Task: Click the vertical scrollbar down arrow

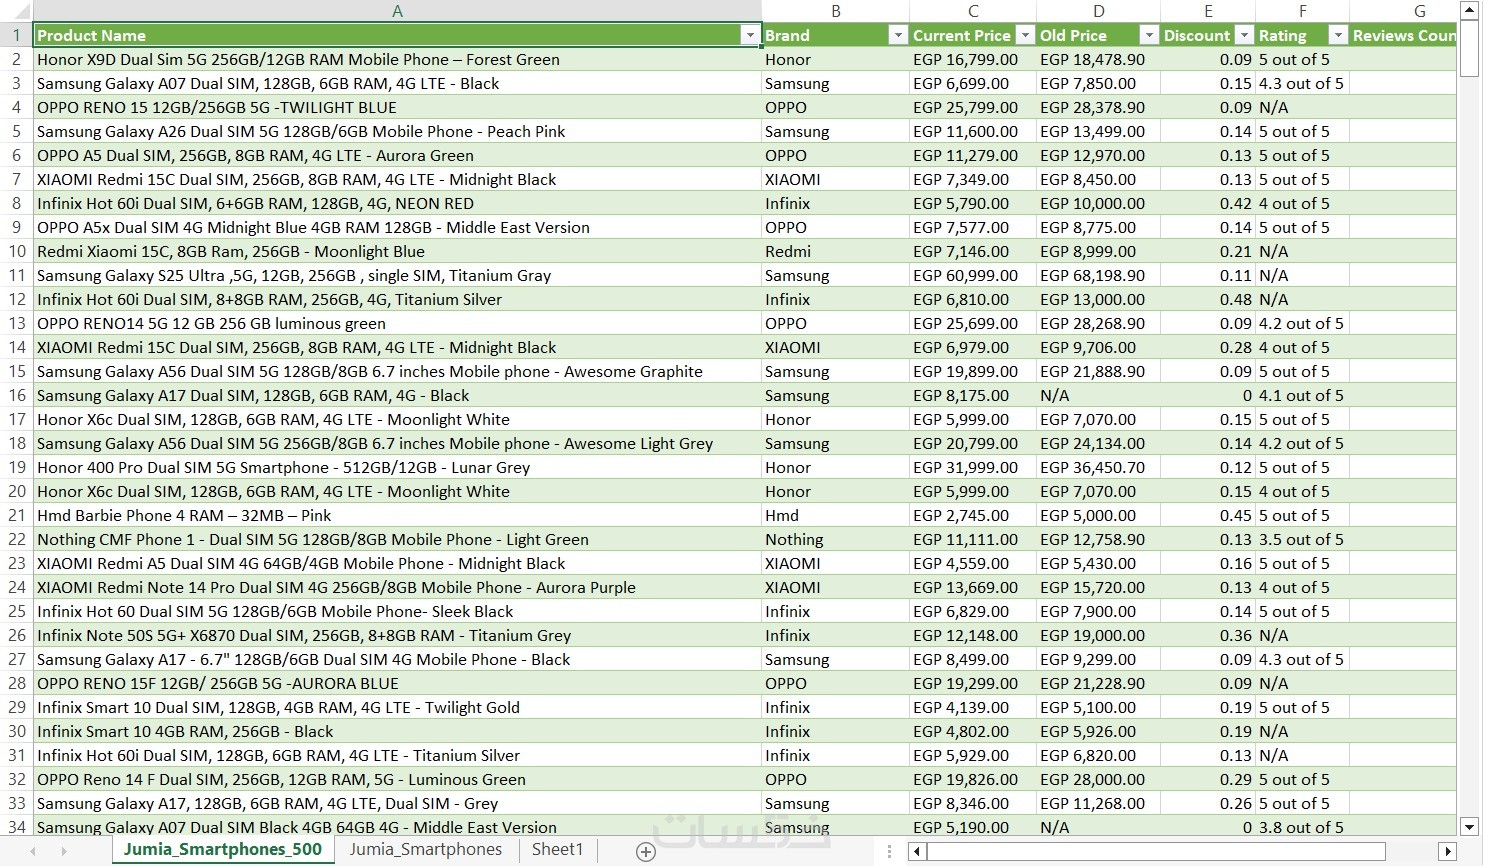Action: (1469, 827)
